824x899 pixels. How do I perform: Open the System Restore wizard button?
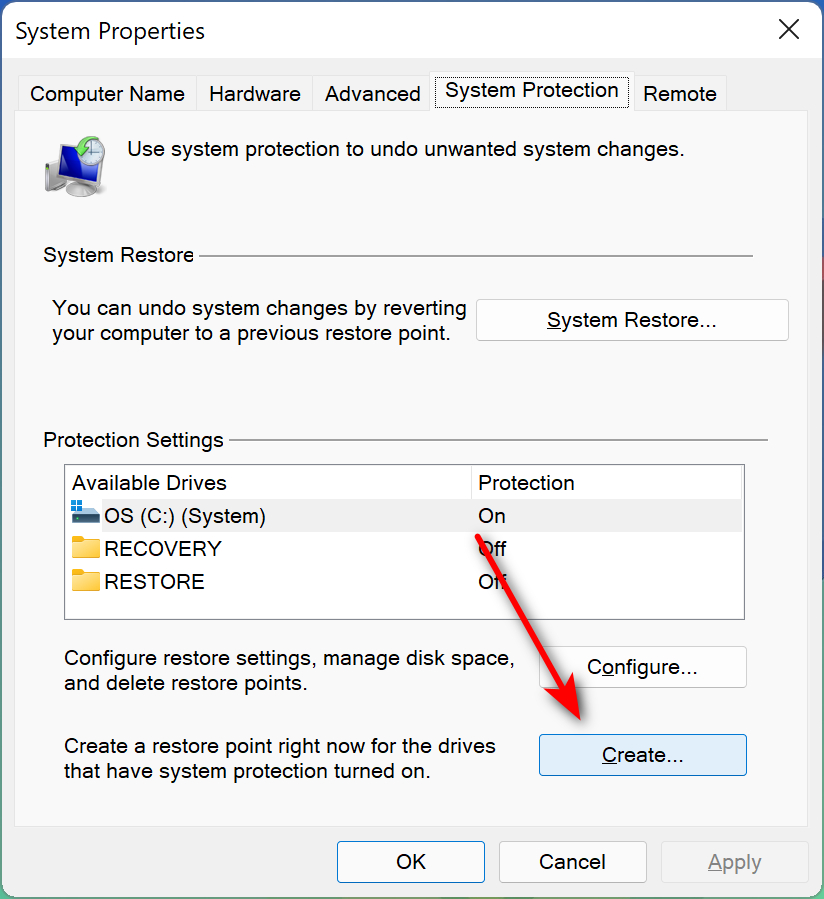(x=632, y=320)
